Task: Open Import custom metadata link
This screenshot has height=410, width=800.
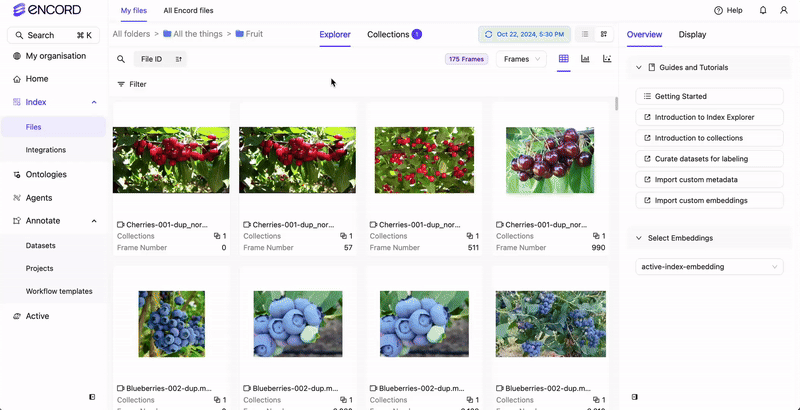Action: 709,180
